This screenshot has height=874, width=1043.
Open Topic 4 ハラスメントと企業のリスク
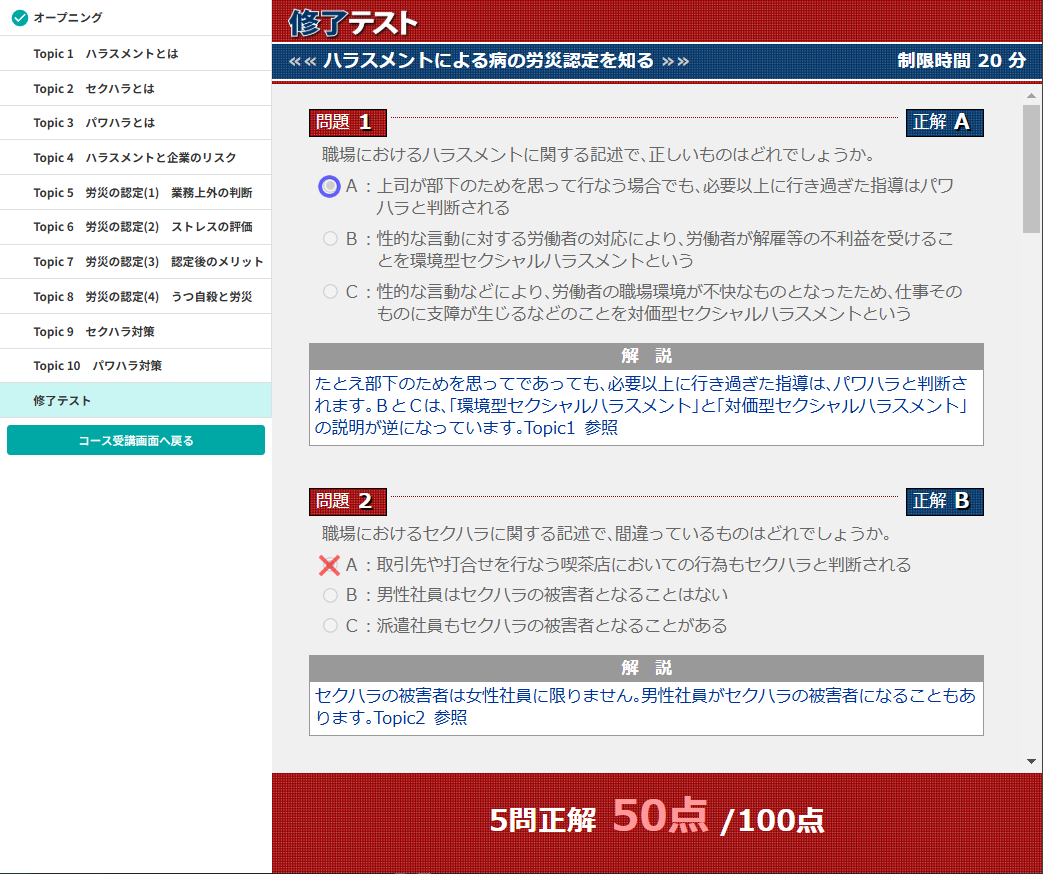(x=136, y=158)
